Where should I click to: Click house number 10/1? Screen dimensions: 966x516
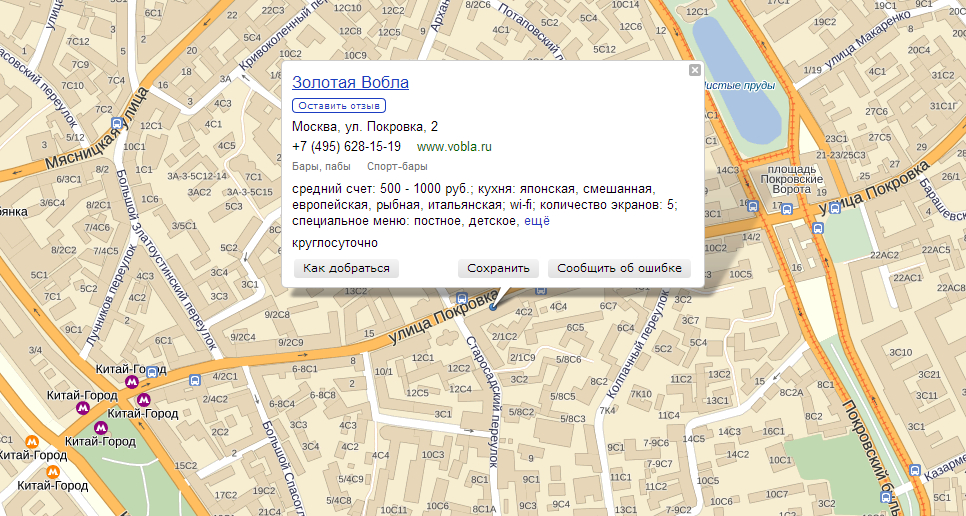(x=383, y=371)
